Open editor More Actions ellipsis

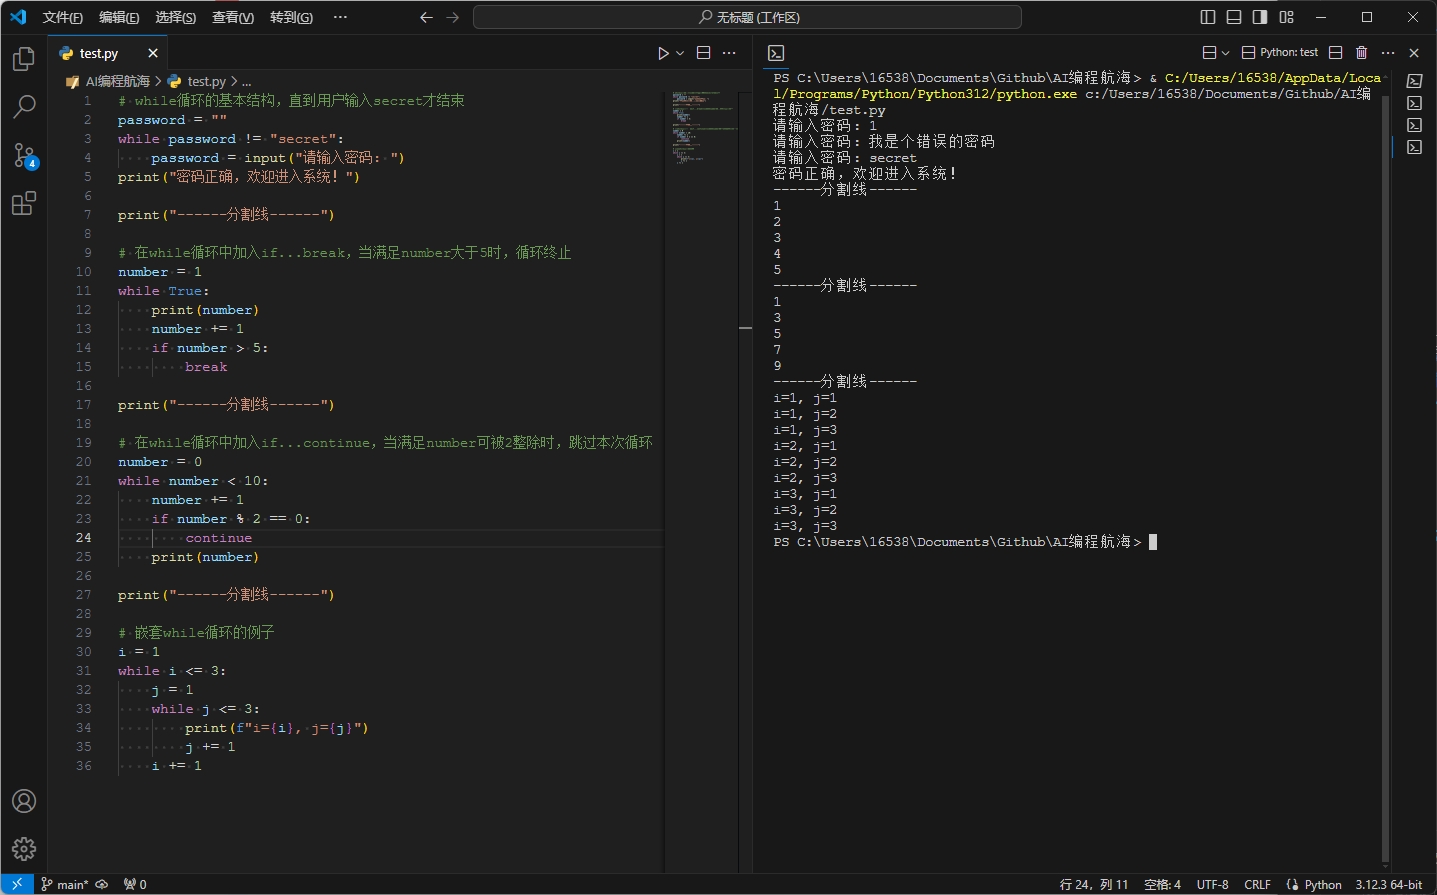pos(729,53)
